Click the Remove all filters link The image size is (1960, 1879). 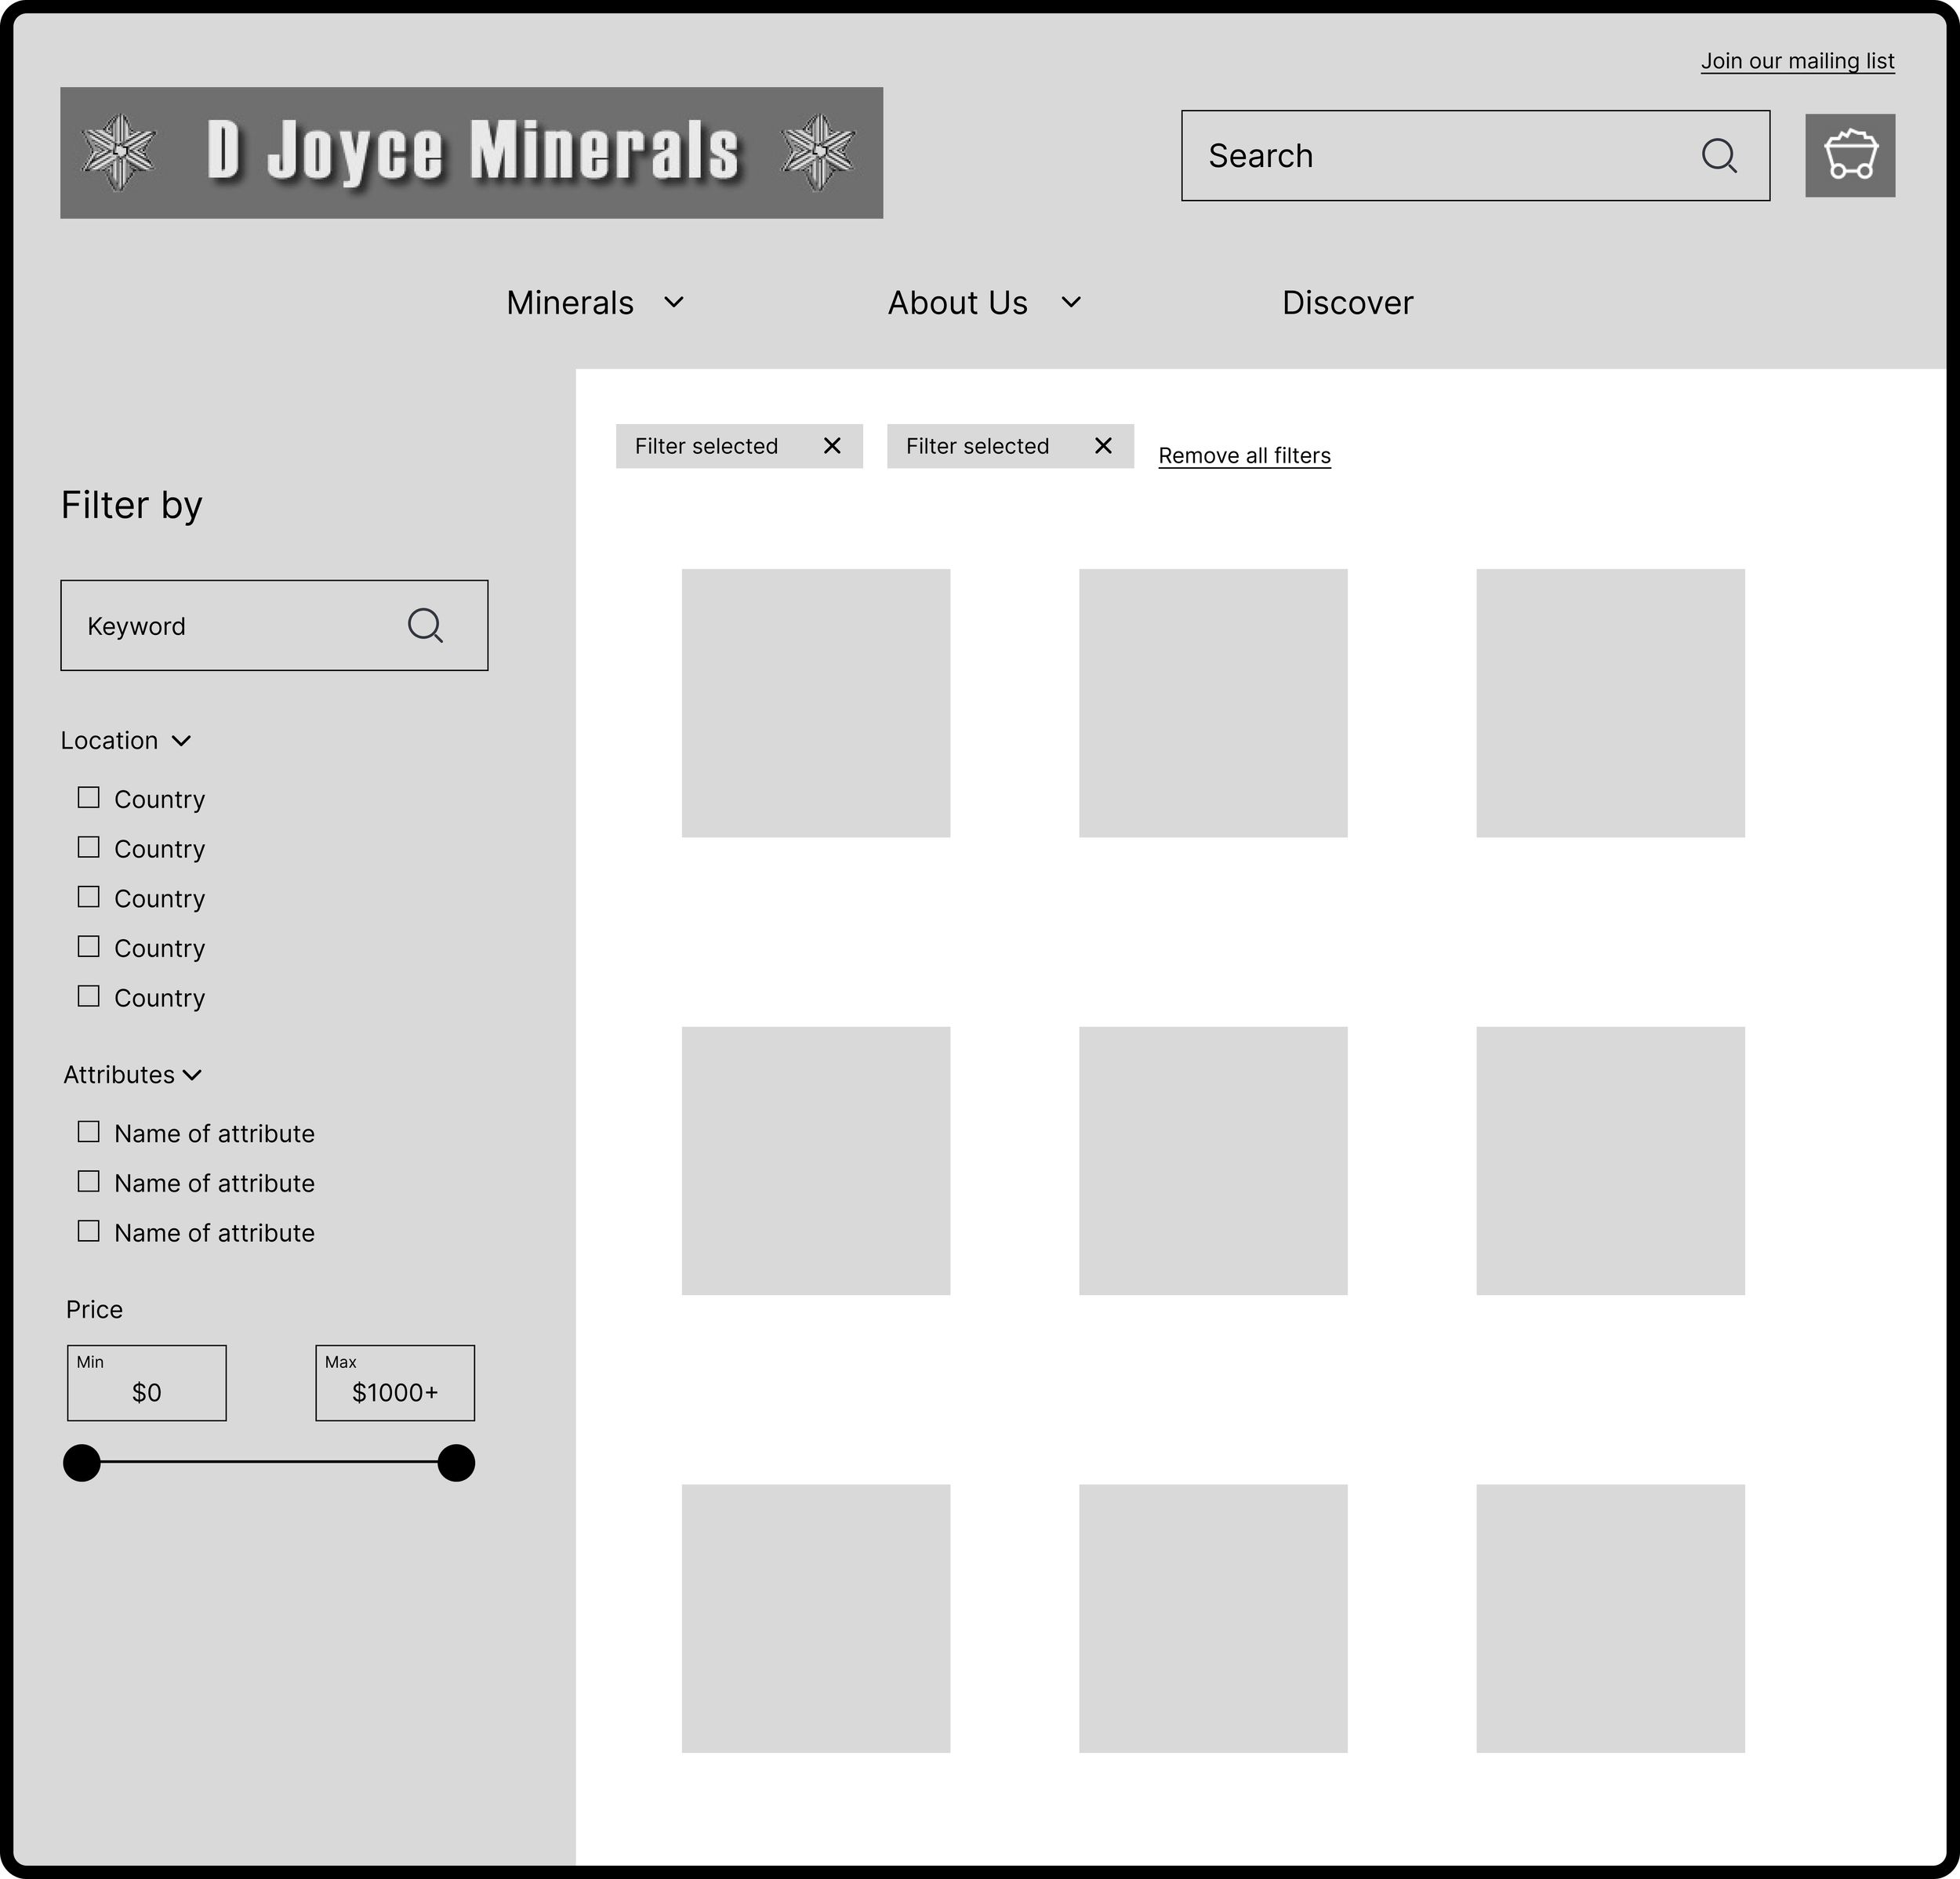(1244, 456)
